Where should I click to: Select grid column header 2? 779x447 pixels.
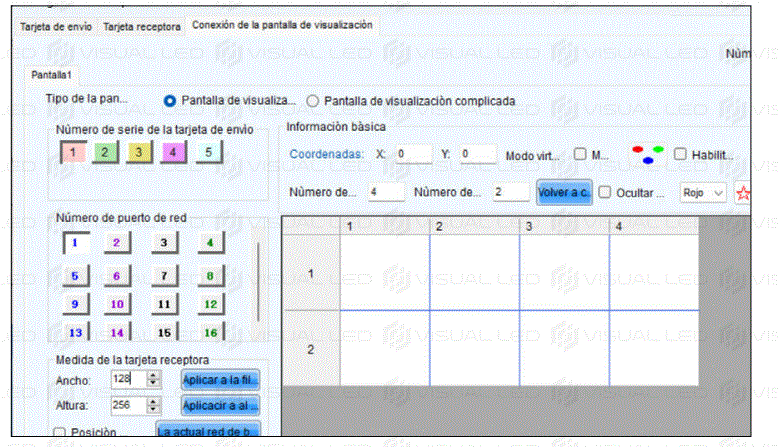point(474,226)
